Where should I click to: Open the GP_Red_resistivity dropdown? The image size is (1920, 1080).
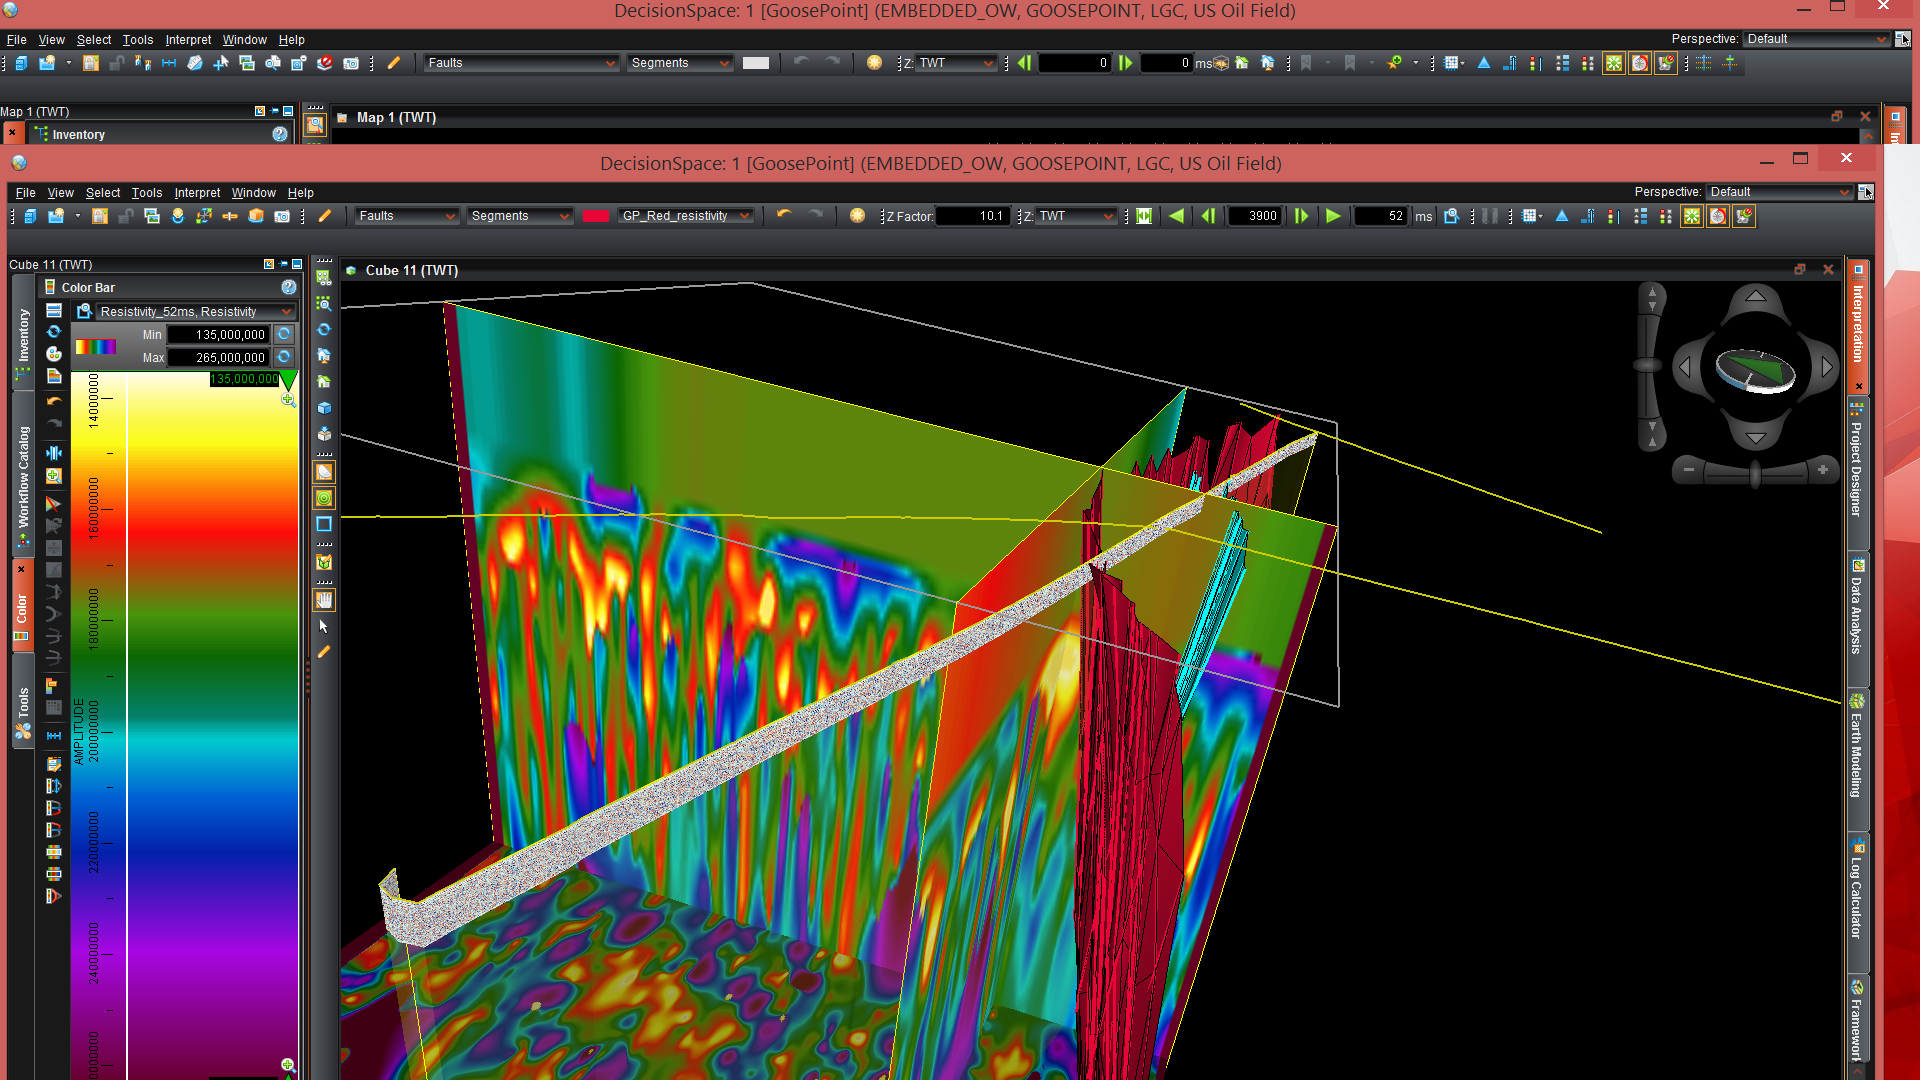coord(684,216)
